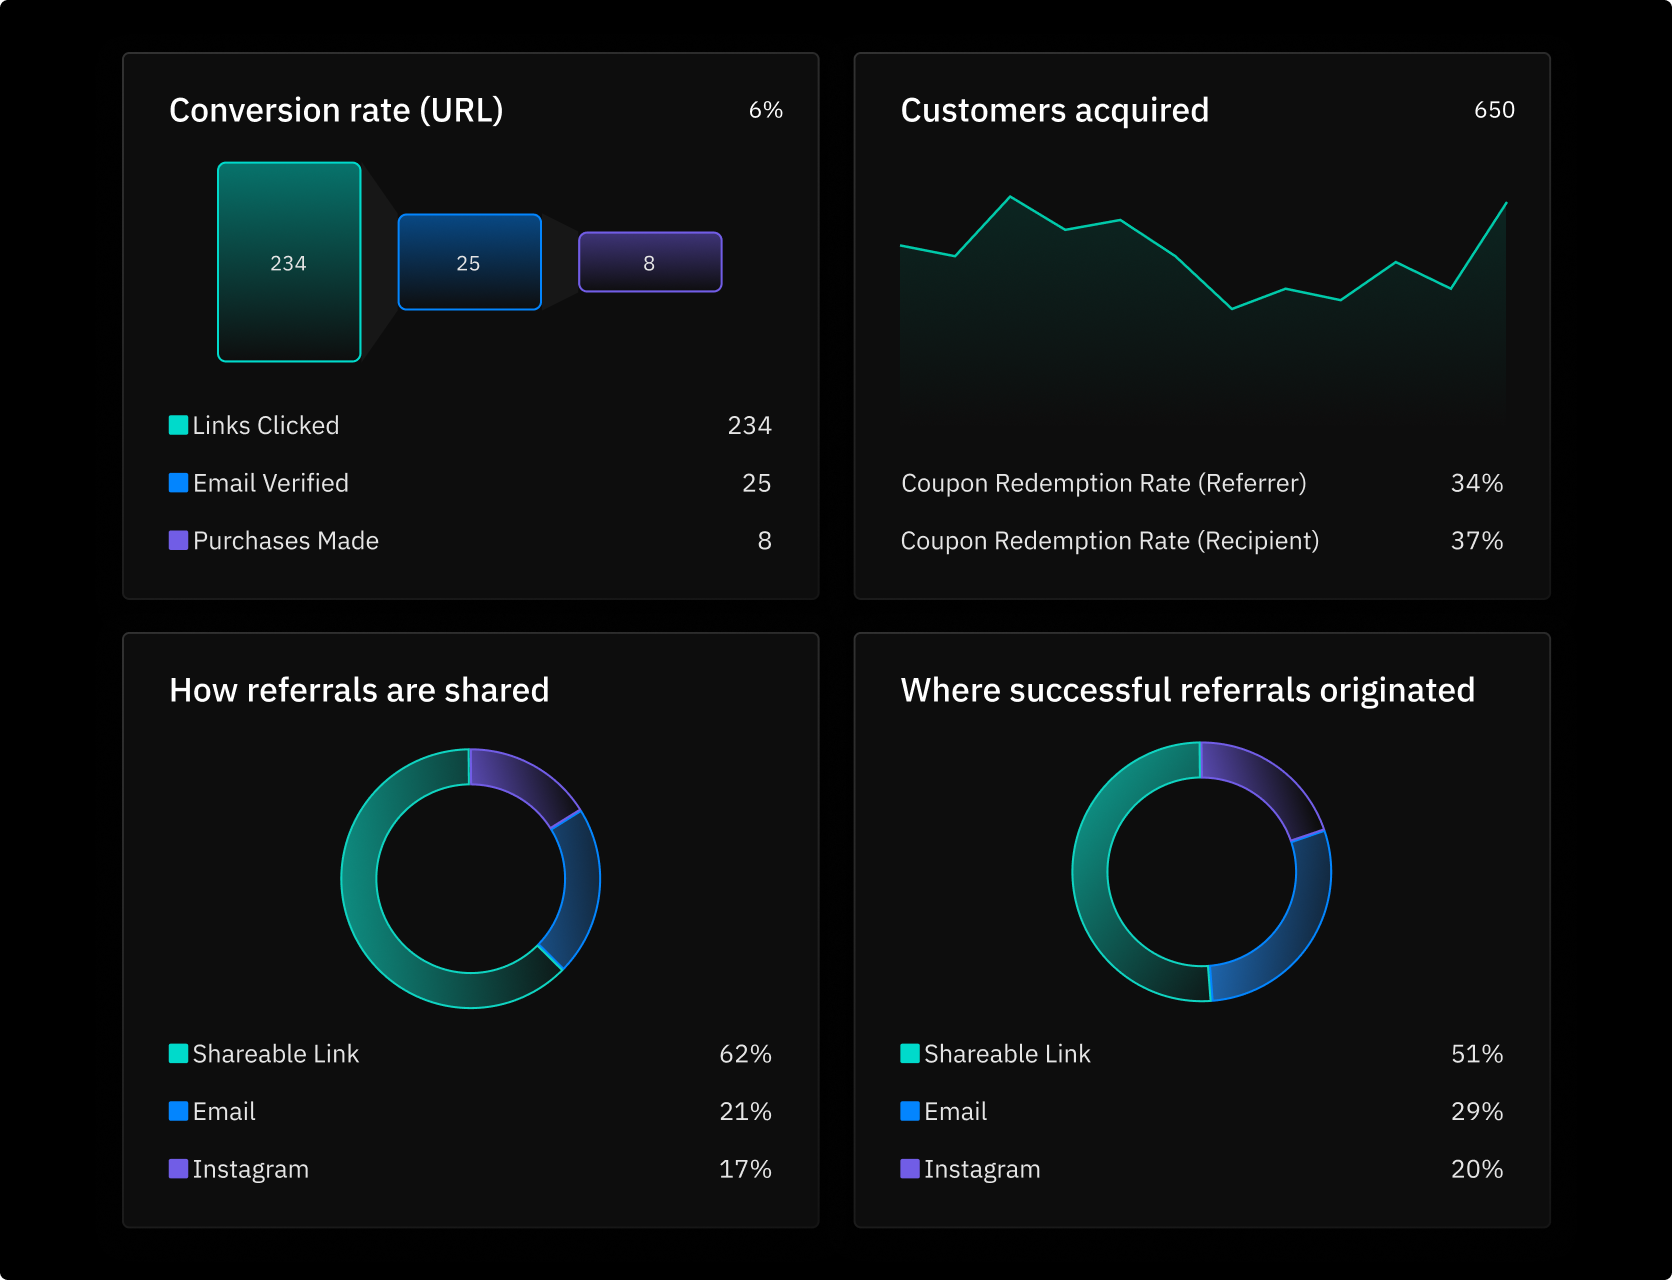Click Shareable Link swatch in How referrals are shared

click(x=178, y=1053)
